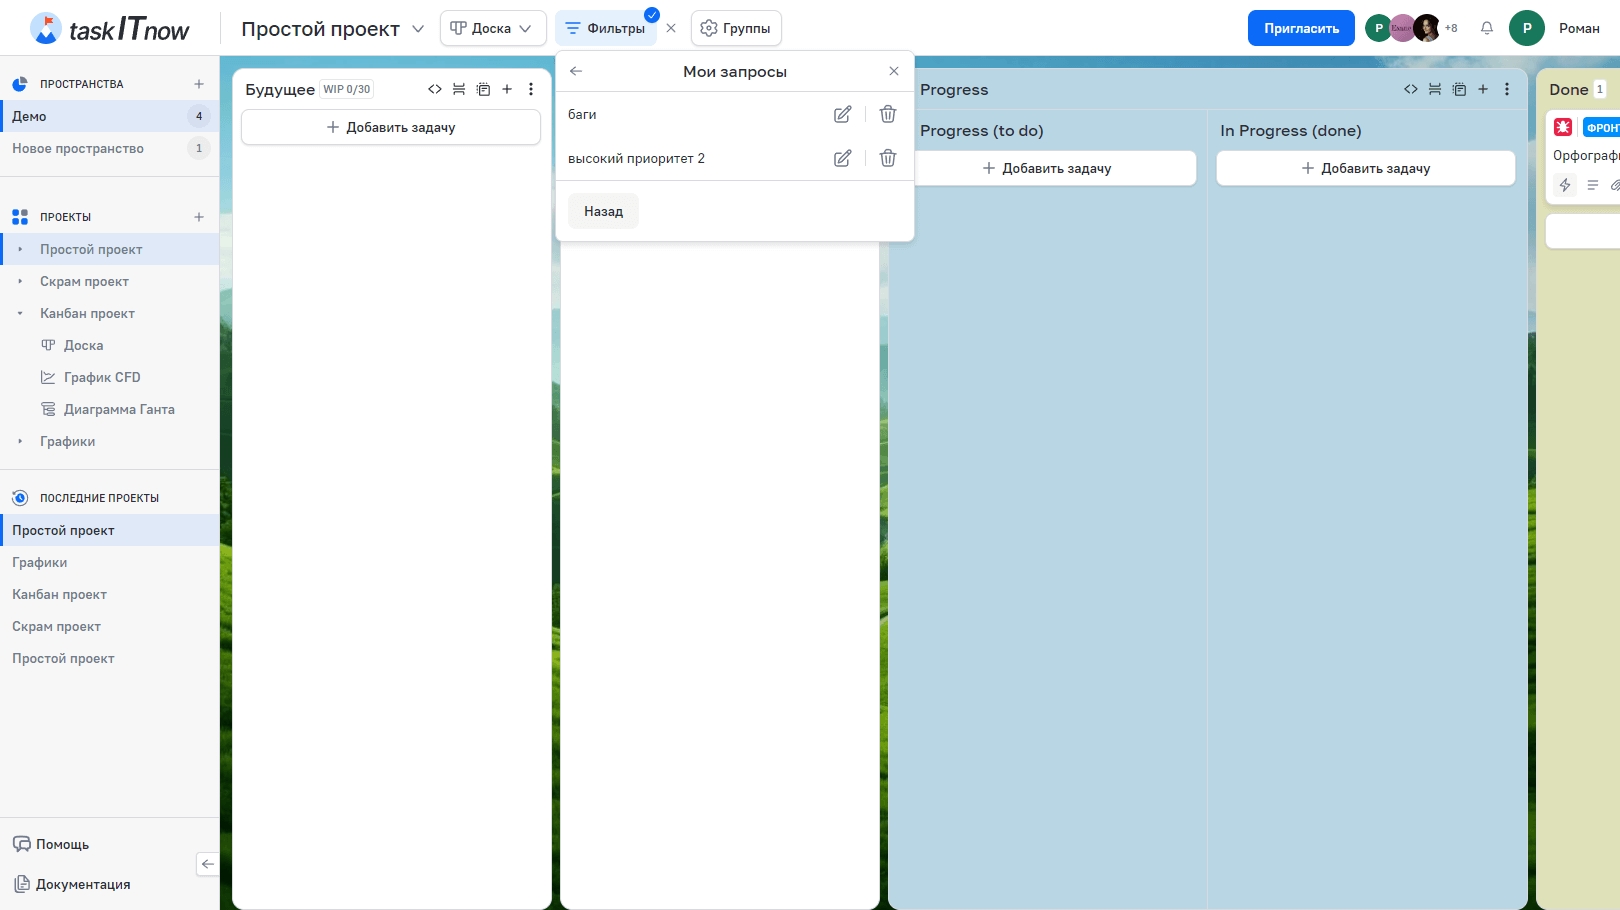Delete the 'высокий приоритет 2' query

[887, 158]
